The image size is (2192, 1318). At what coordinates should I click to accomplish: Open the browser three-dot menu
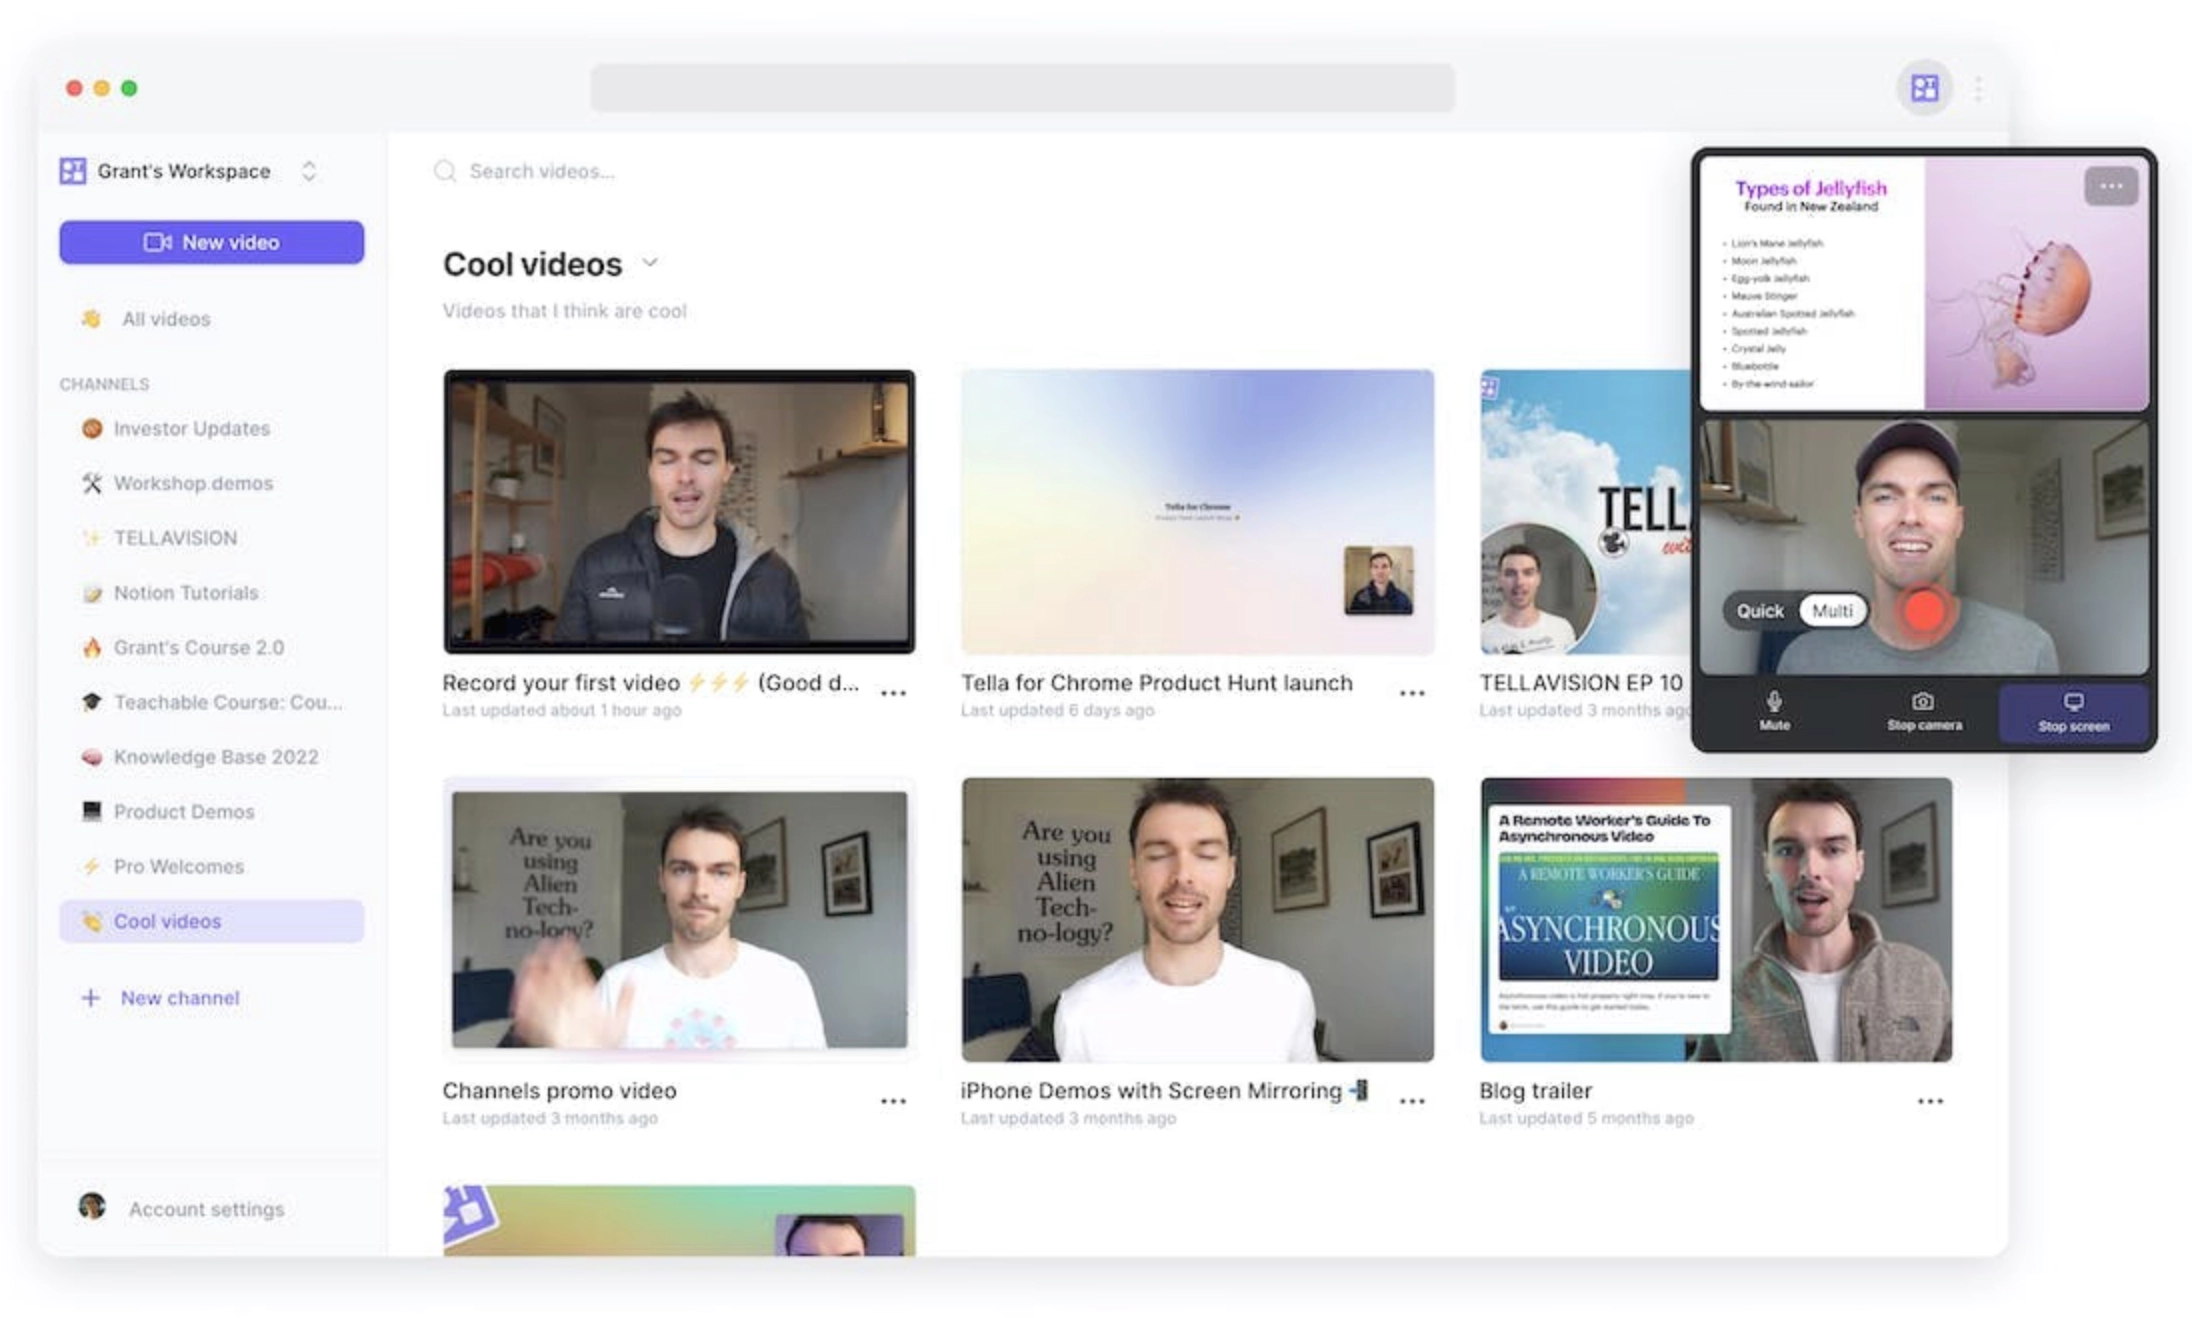1978,88
